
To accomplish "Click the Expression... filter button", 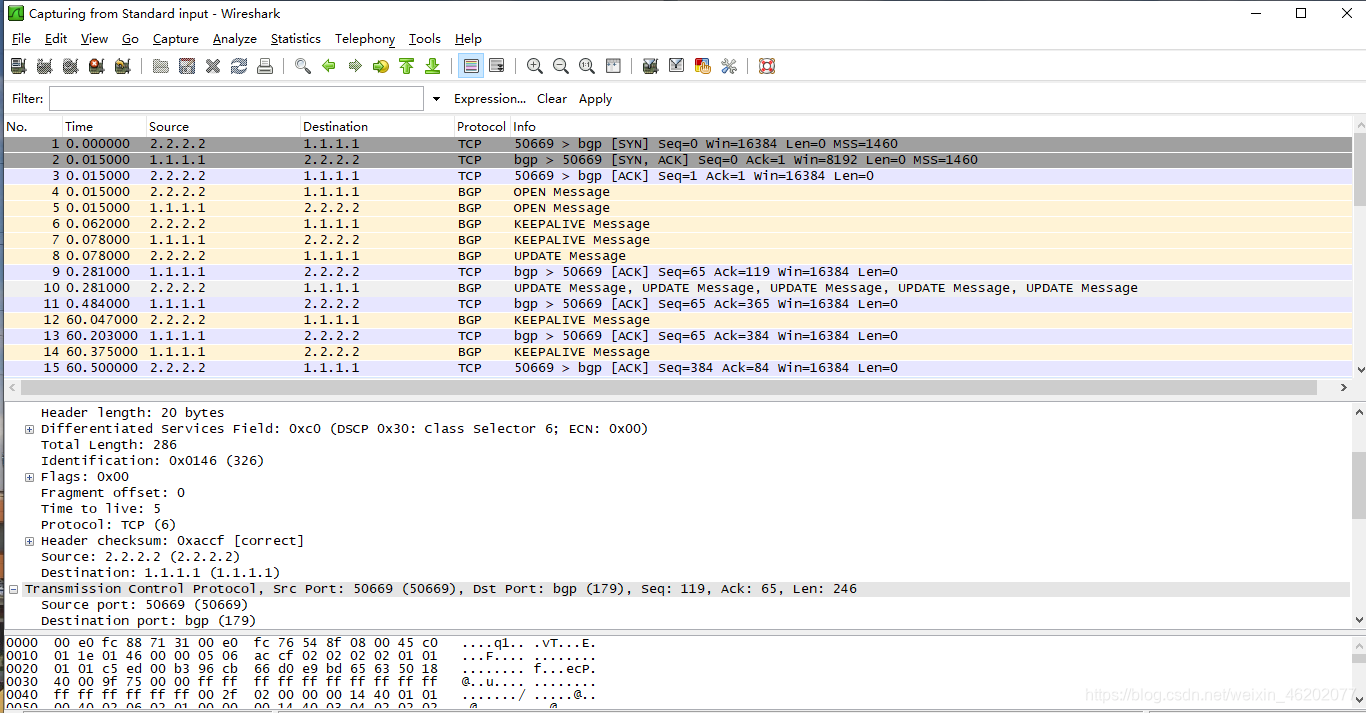I will pyautogui.click(x=490, y=99).
